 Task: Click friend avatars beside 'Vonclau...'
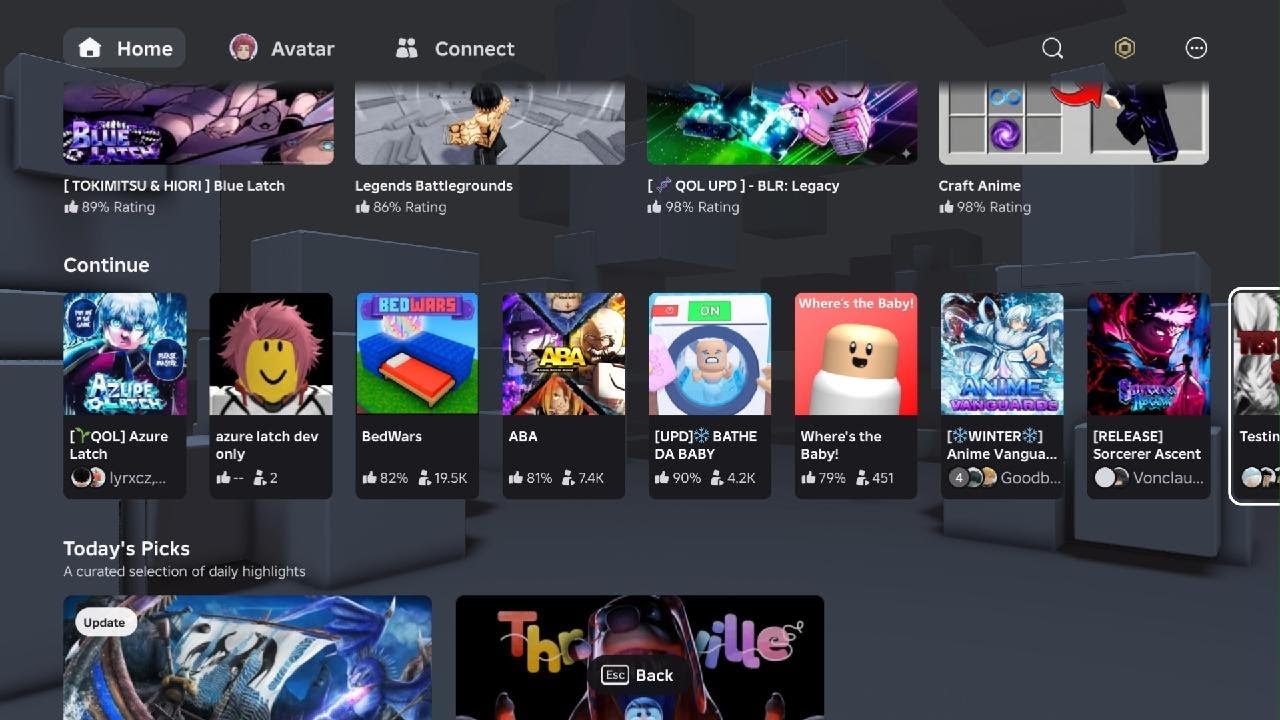(1111, 478)
